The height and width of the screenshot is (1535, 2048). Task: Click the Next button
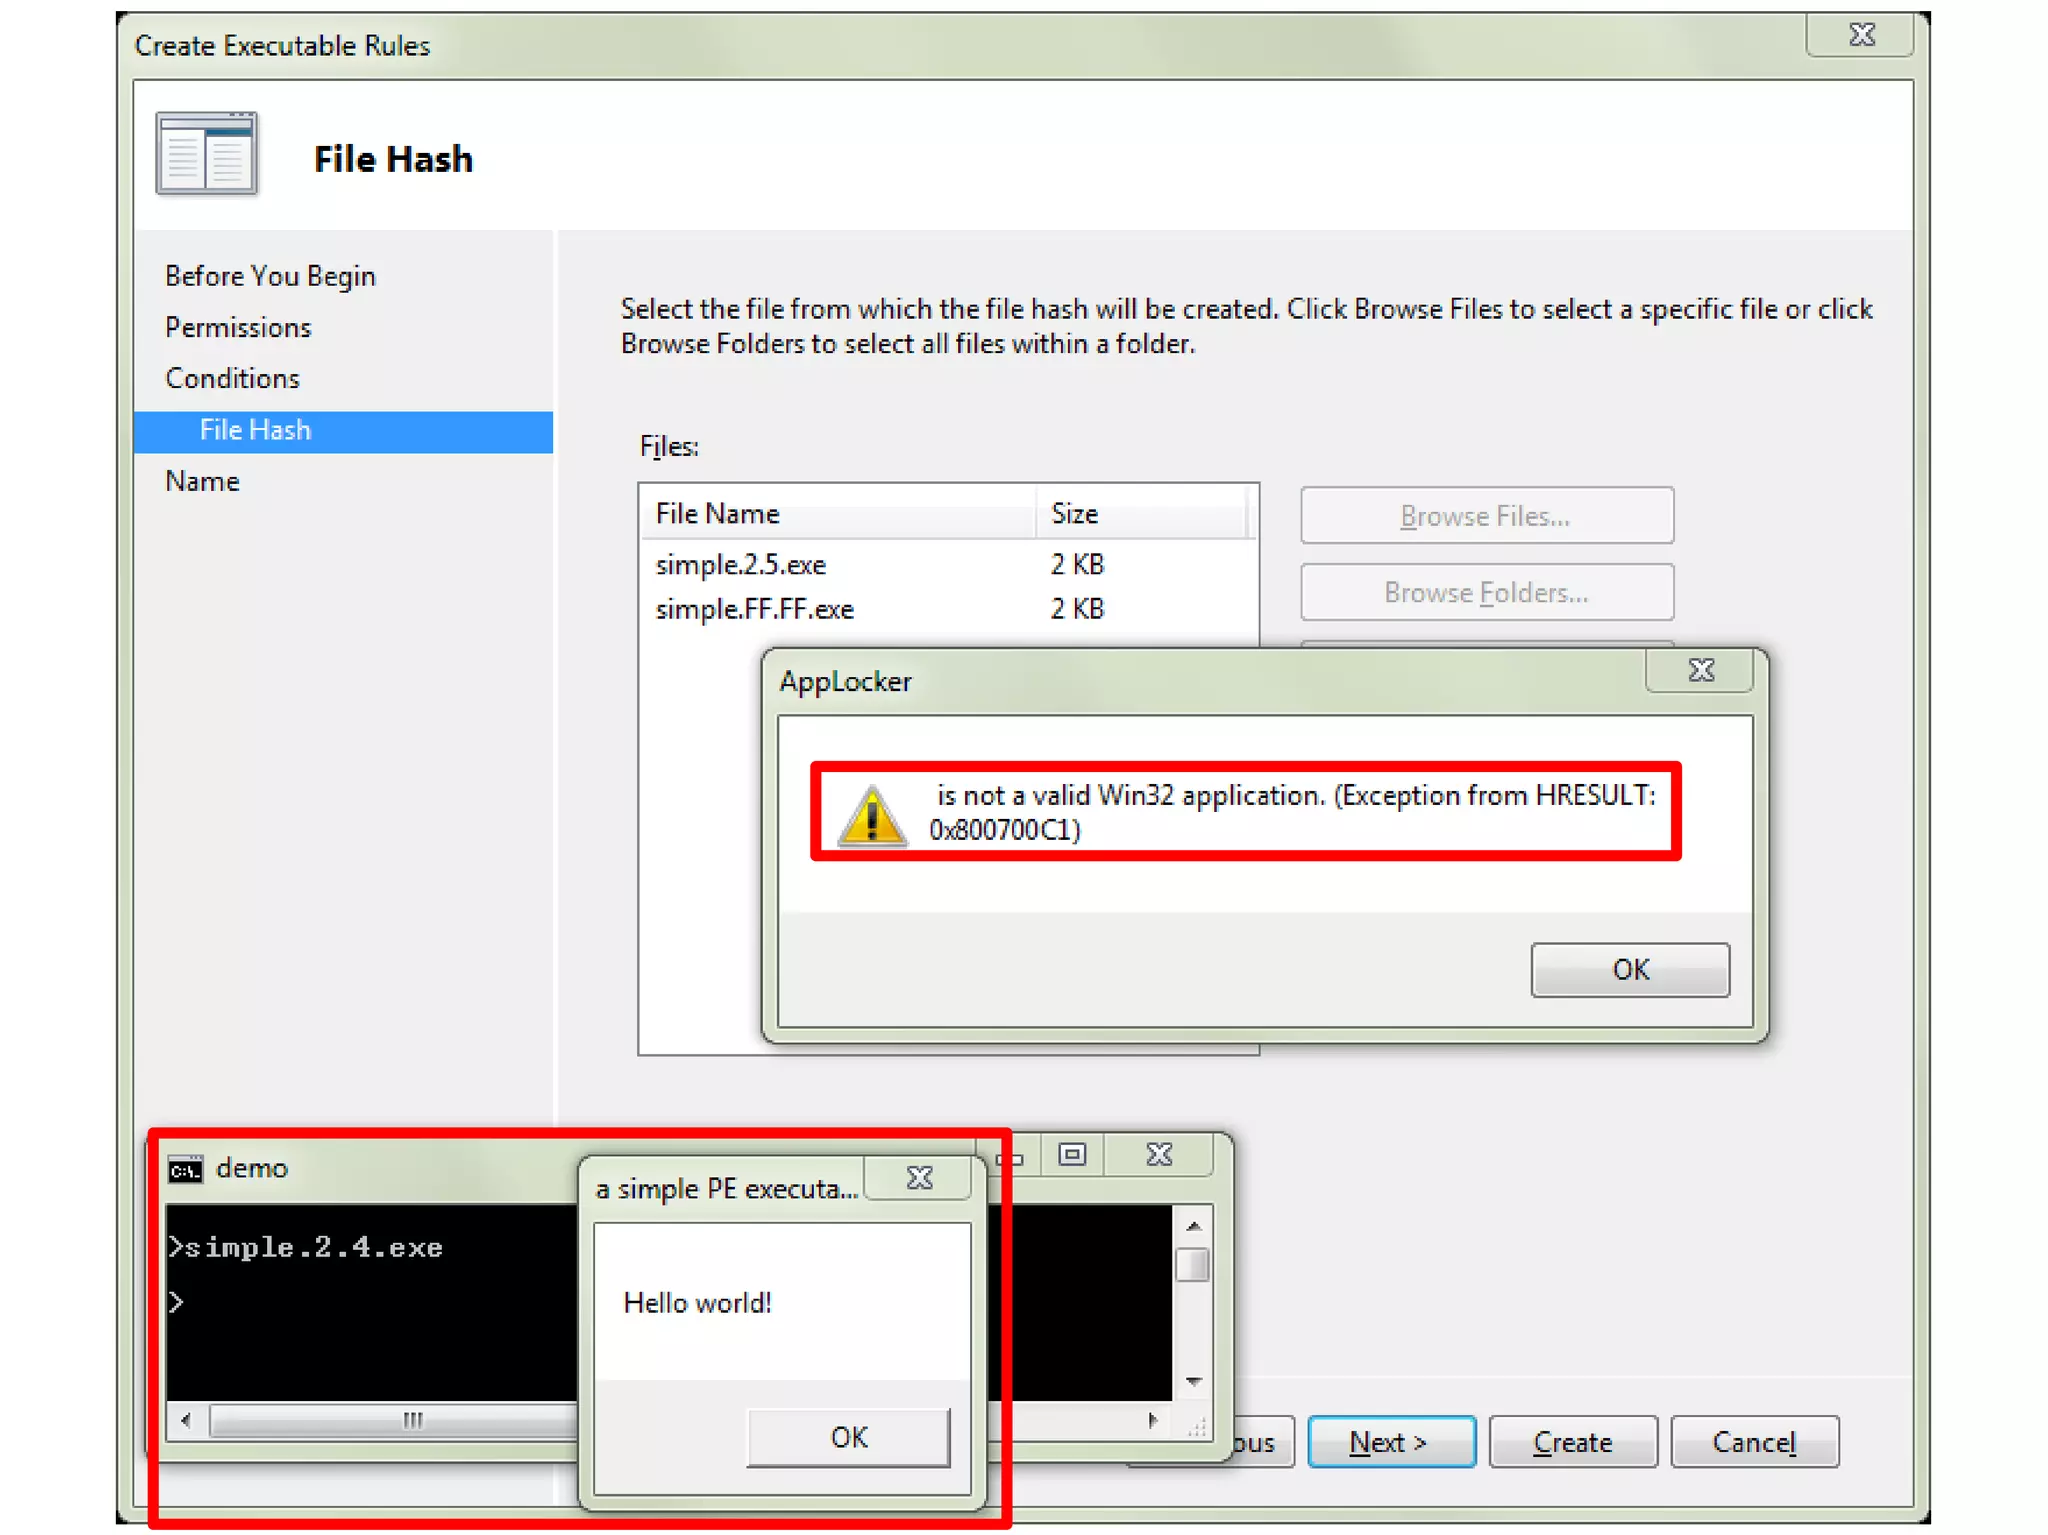(1390, 1442)
